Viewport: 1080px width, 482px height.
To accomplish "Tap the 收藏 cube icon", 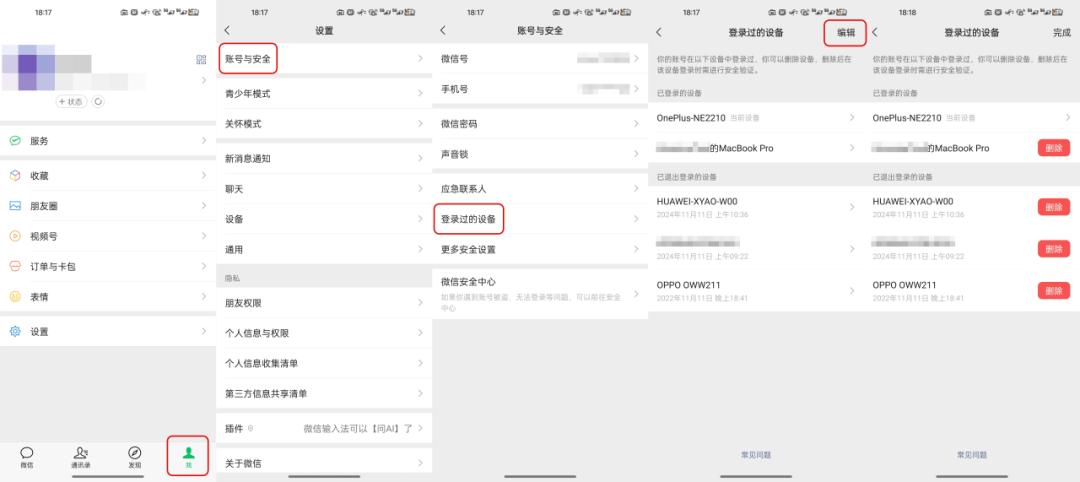I will [15, 175].
